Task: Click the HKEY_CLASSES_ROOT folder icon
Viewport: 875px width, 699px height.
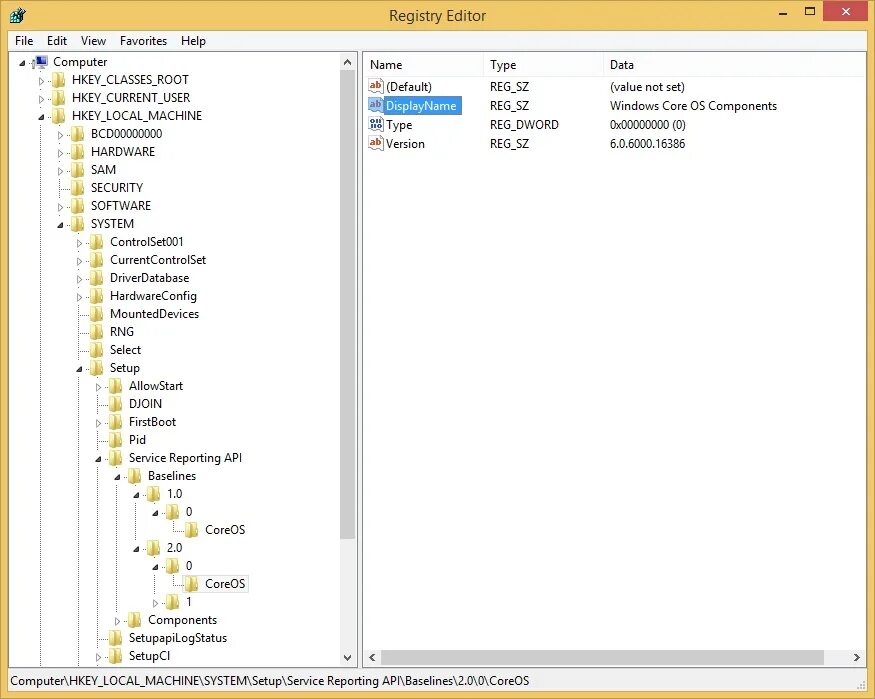Action: (x=59, y=80)
